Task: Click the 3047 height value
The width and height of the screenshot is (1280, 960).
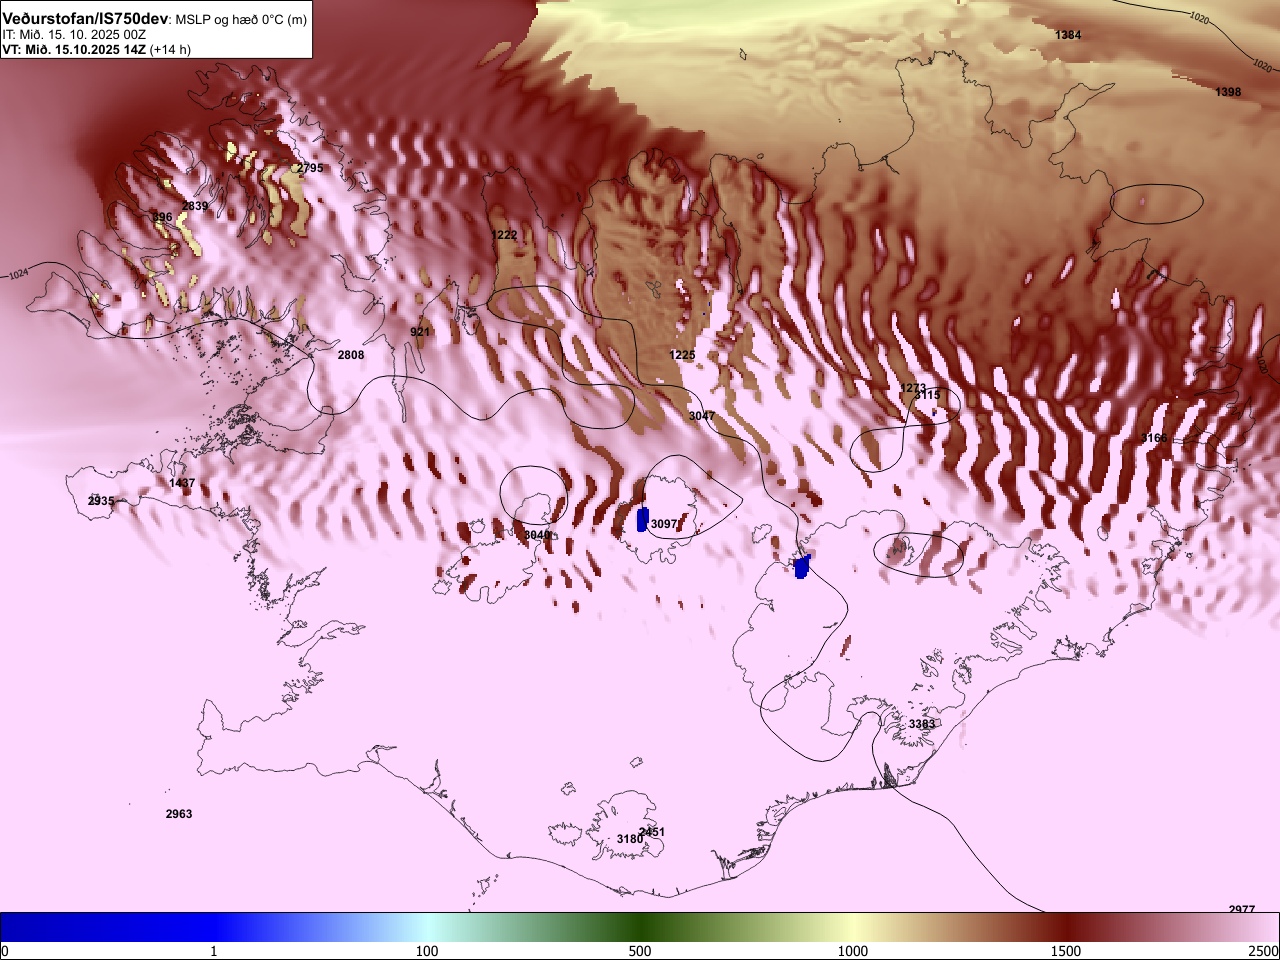Action: click(x=702, y=416)
